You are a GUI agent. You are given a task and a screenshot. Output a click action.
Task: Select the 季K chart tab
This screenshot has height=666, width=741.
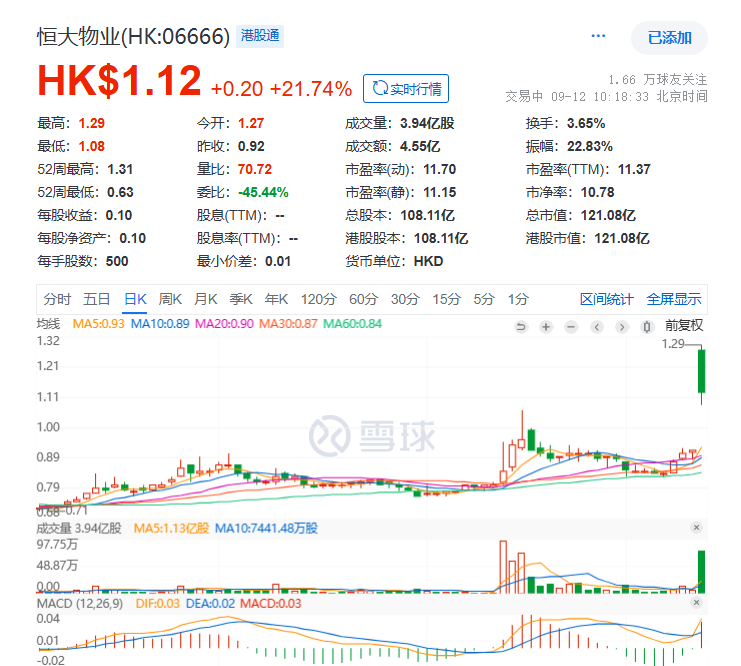point(241,299)
